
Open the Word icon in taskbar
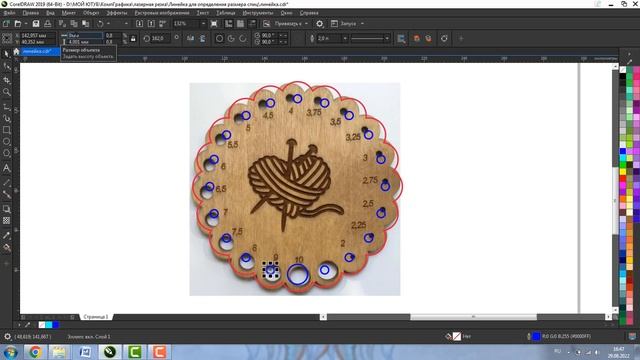click(x=85, y=352)
